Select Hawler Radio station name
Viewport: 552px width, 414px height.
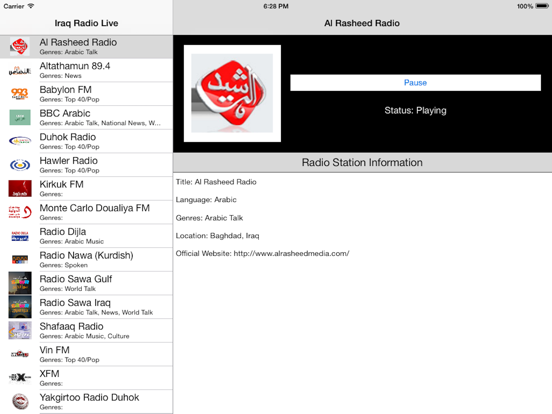click(69, 161)
